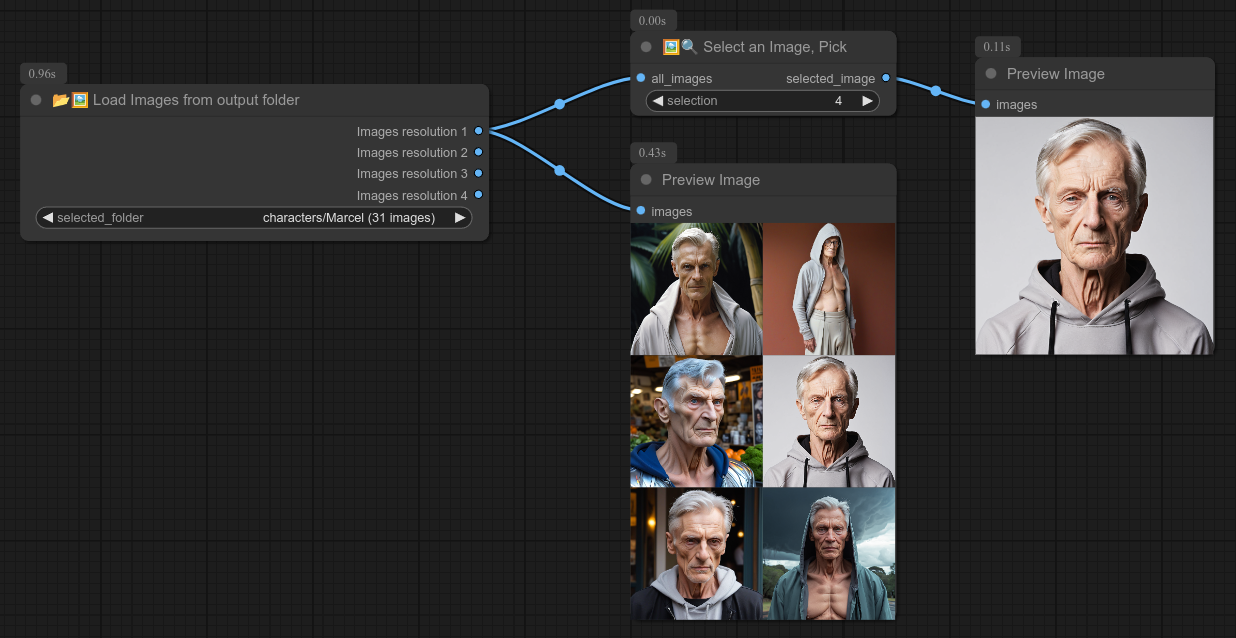Click the Images resolution 2 output socket
This screenshot has width=1236, height=638.
(x=479, y=152)
